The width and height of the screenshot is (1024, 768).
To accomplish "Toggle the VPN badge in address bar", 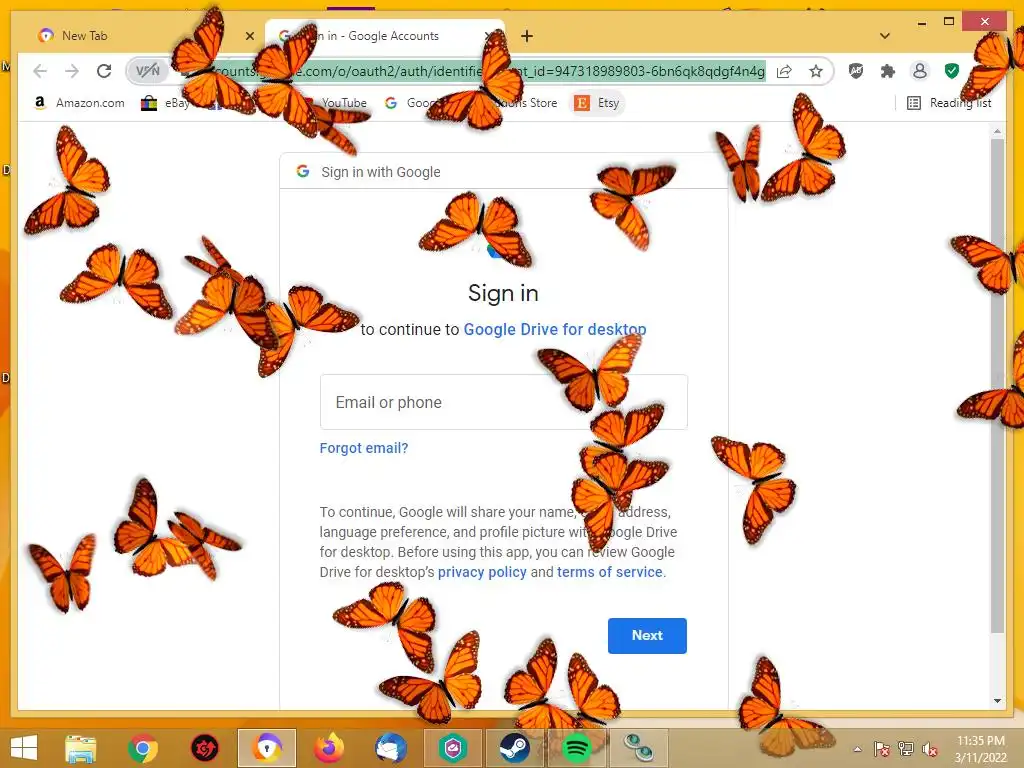I will pos(148,71).
